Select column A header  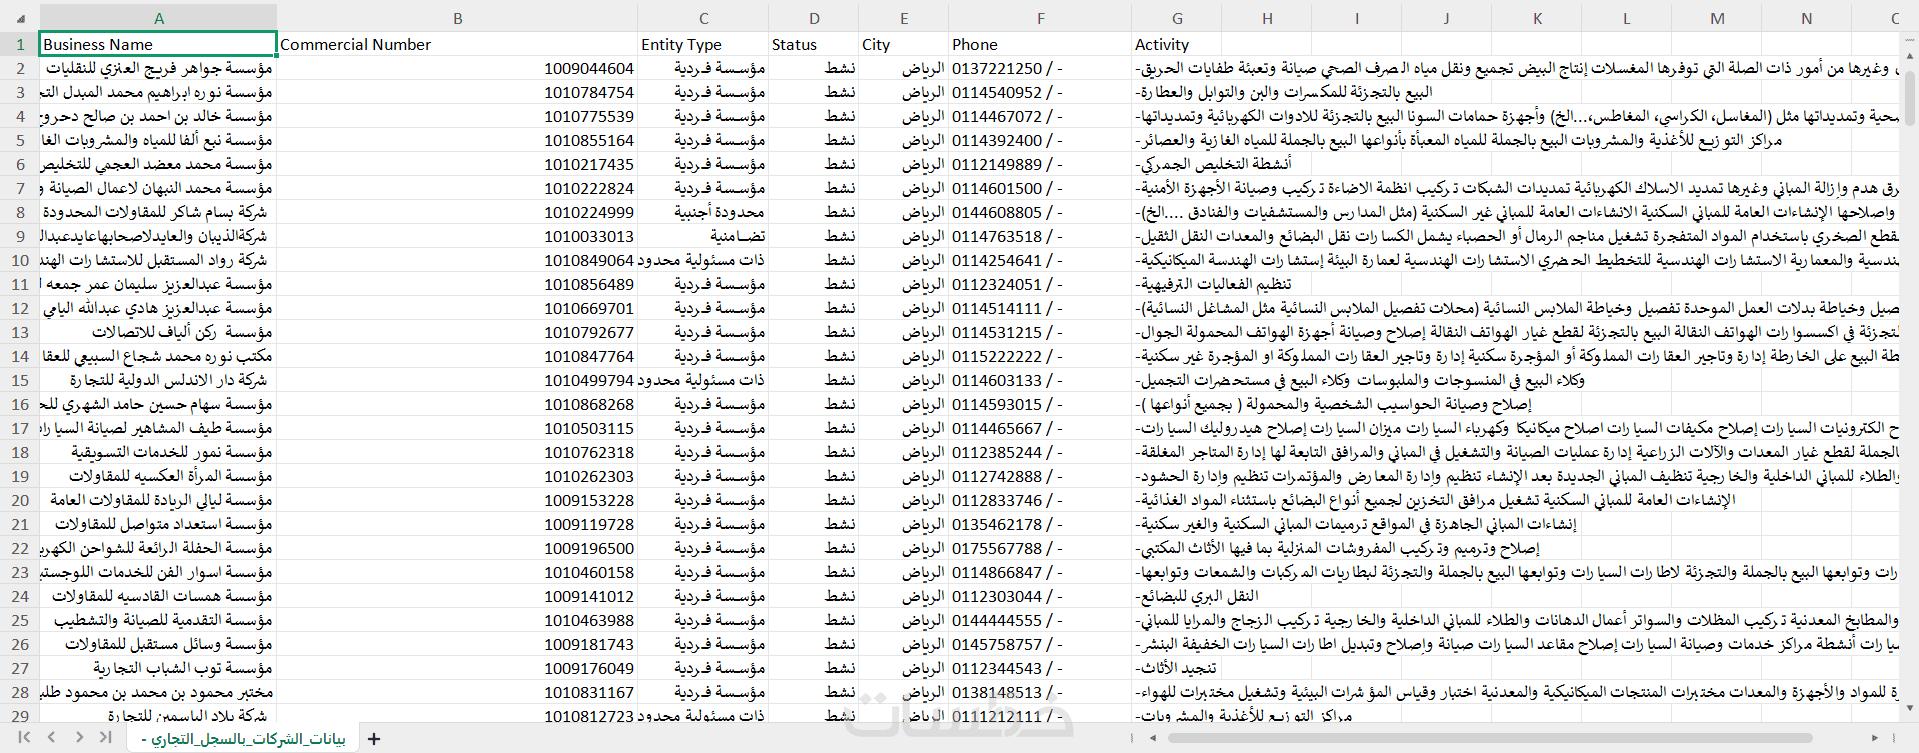tap(158, 18)
